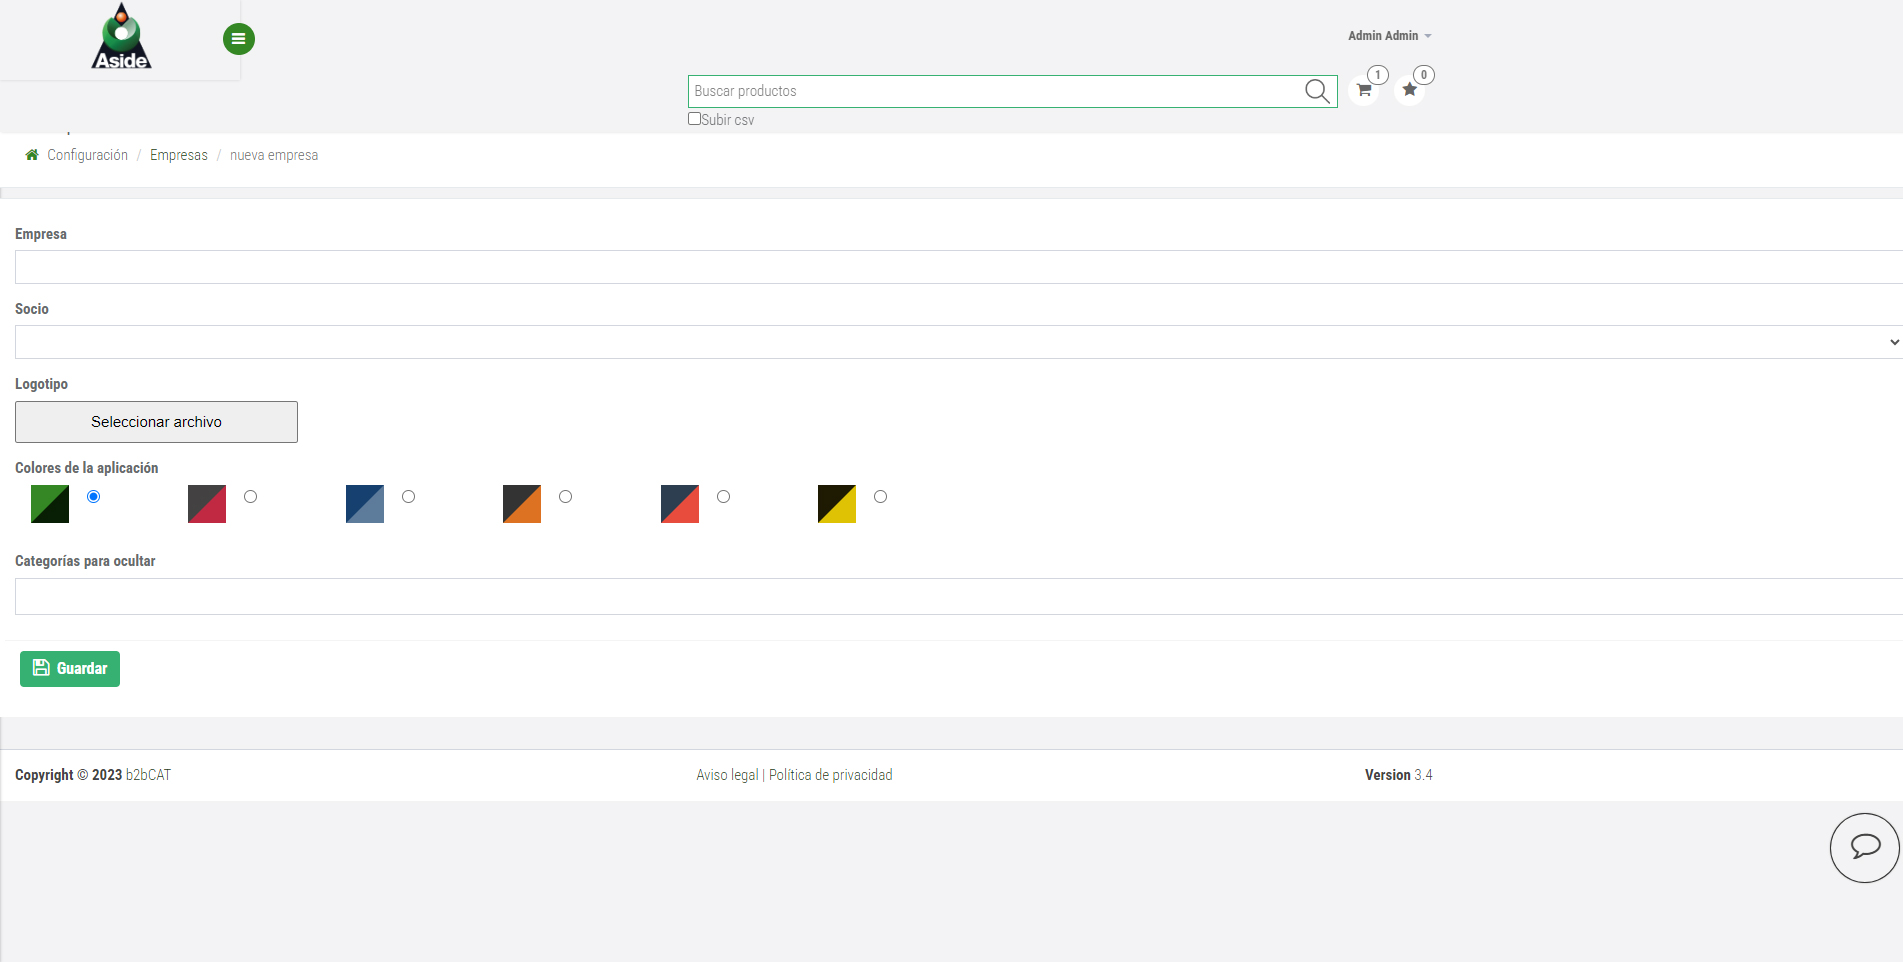The image size is (1903, 962).
Task: Click the Guardar button
Action: point(70,669)
